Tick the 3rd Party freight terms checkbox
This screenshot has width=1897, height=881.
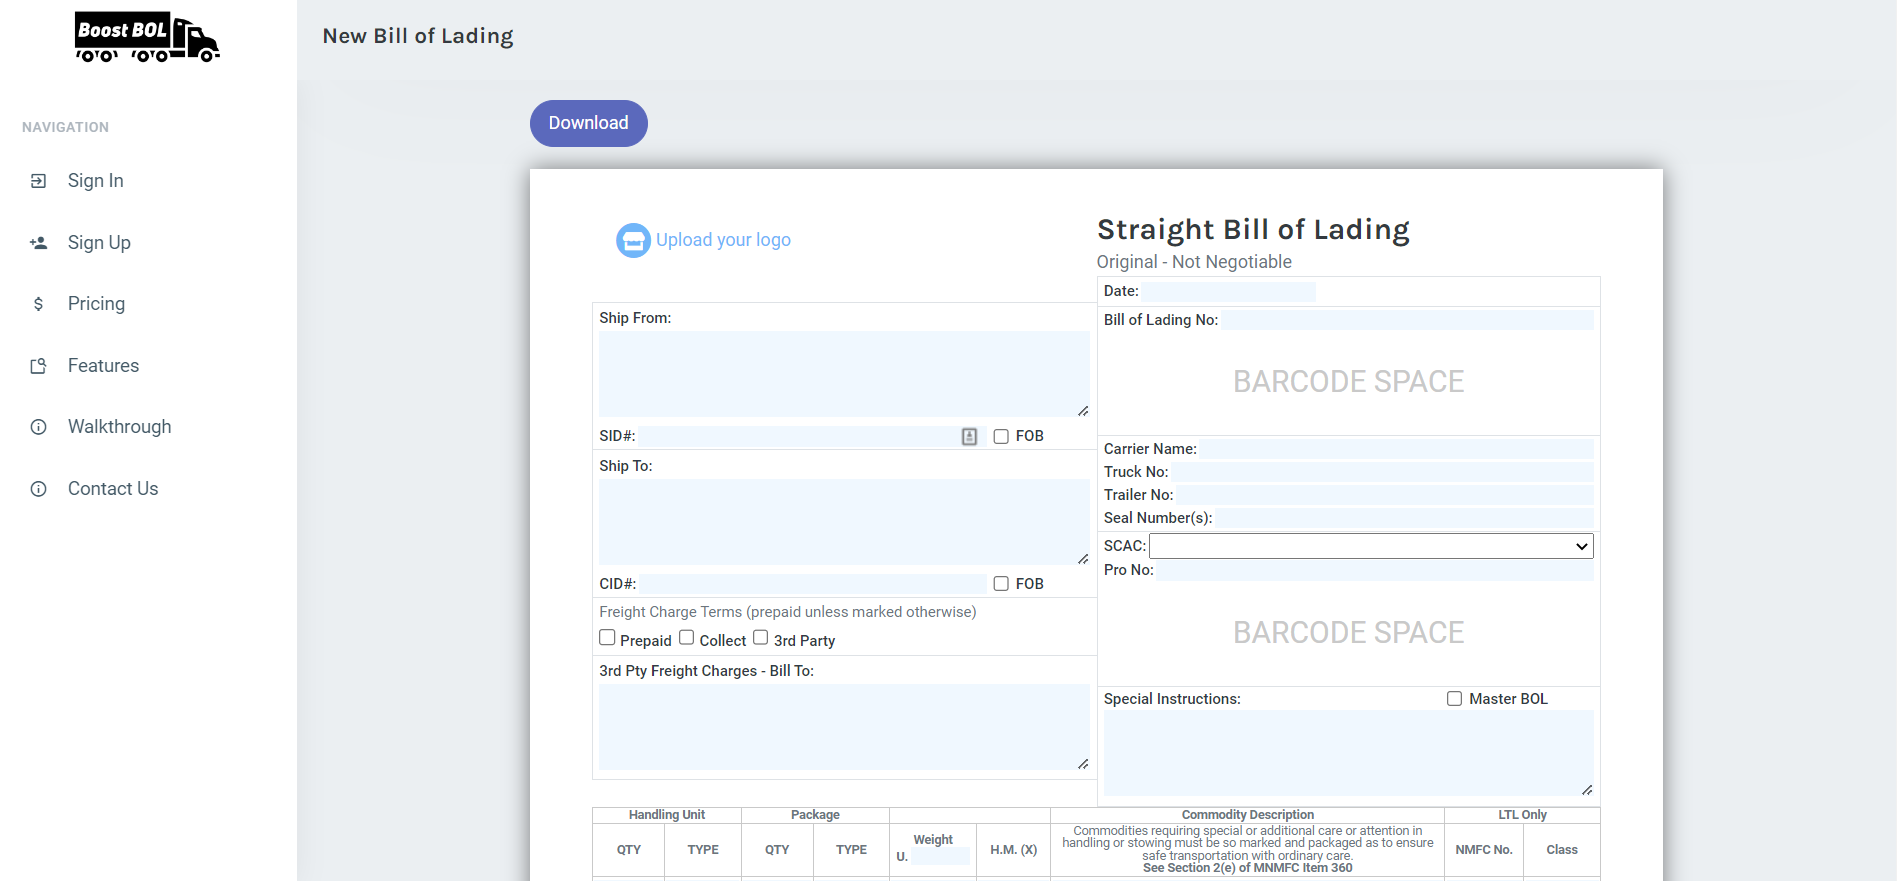(761, 638)
